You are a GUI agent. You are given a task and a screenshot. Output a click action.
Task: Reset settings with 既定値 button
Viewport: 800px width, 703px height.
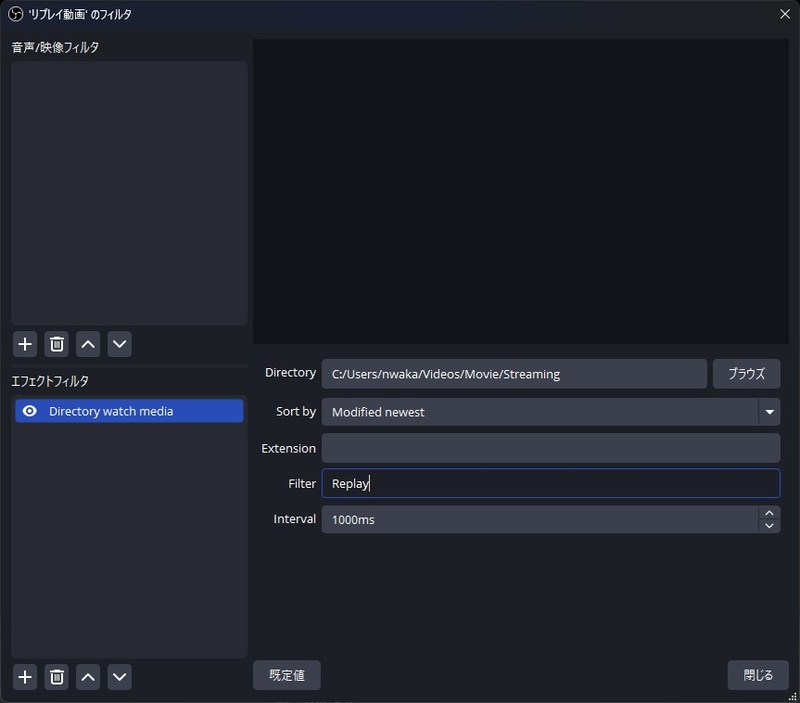tap(286, 675)
